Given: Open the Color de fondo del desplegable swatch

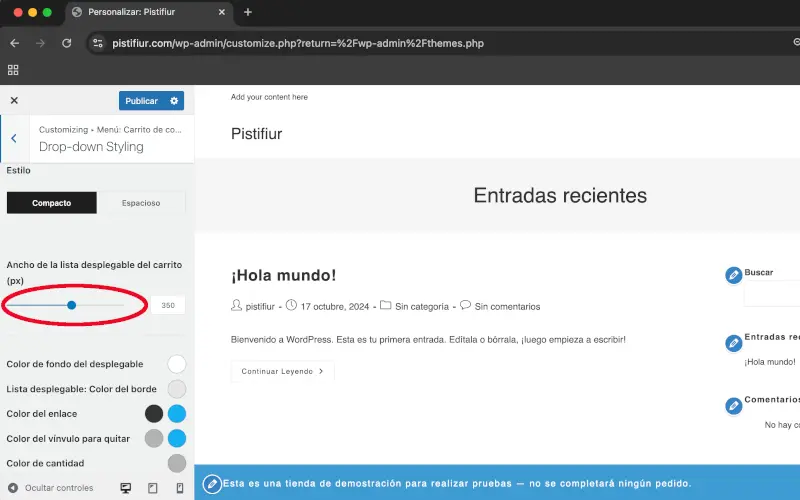Looking at the screenshot, I should tap(177, 364).
